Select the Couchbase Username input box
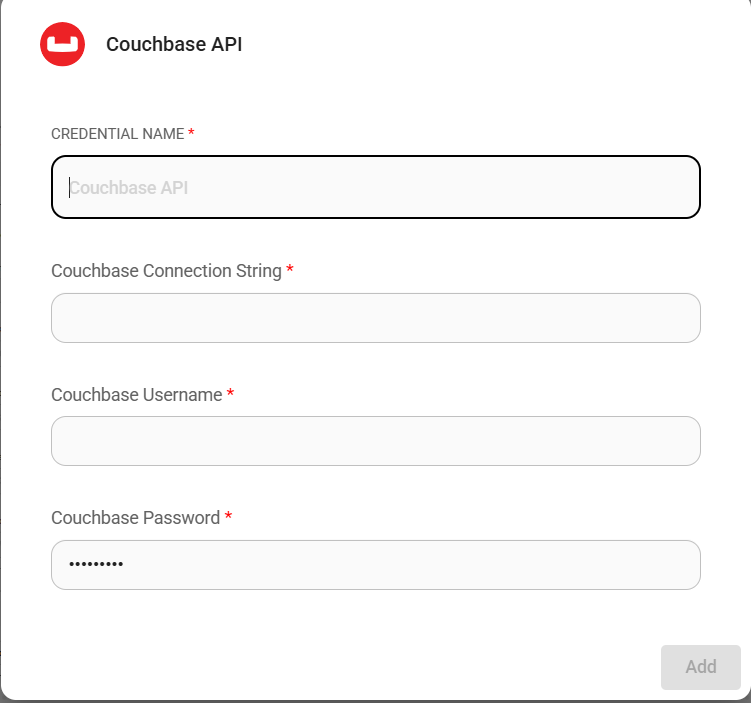The width and height of the screenshot is (751, 703). [375, 441]
